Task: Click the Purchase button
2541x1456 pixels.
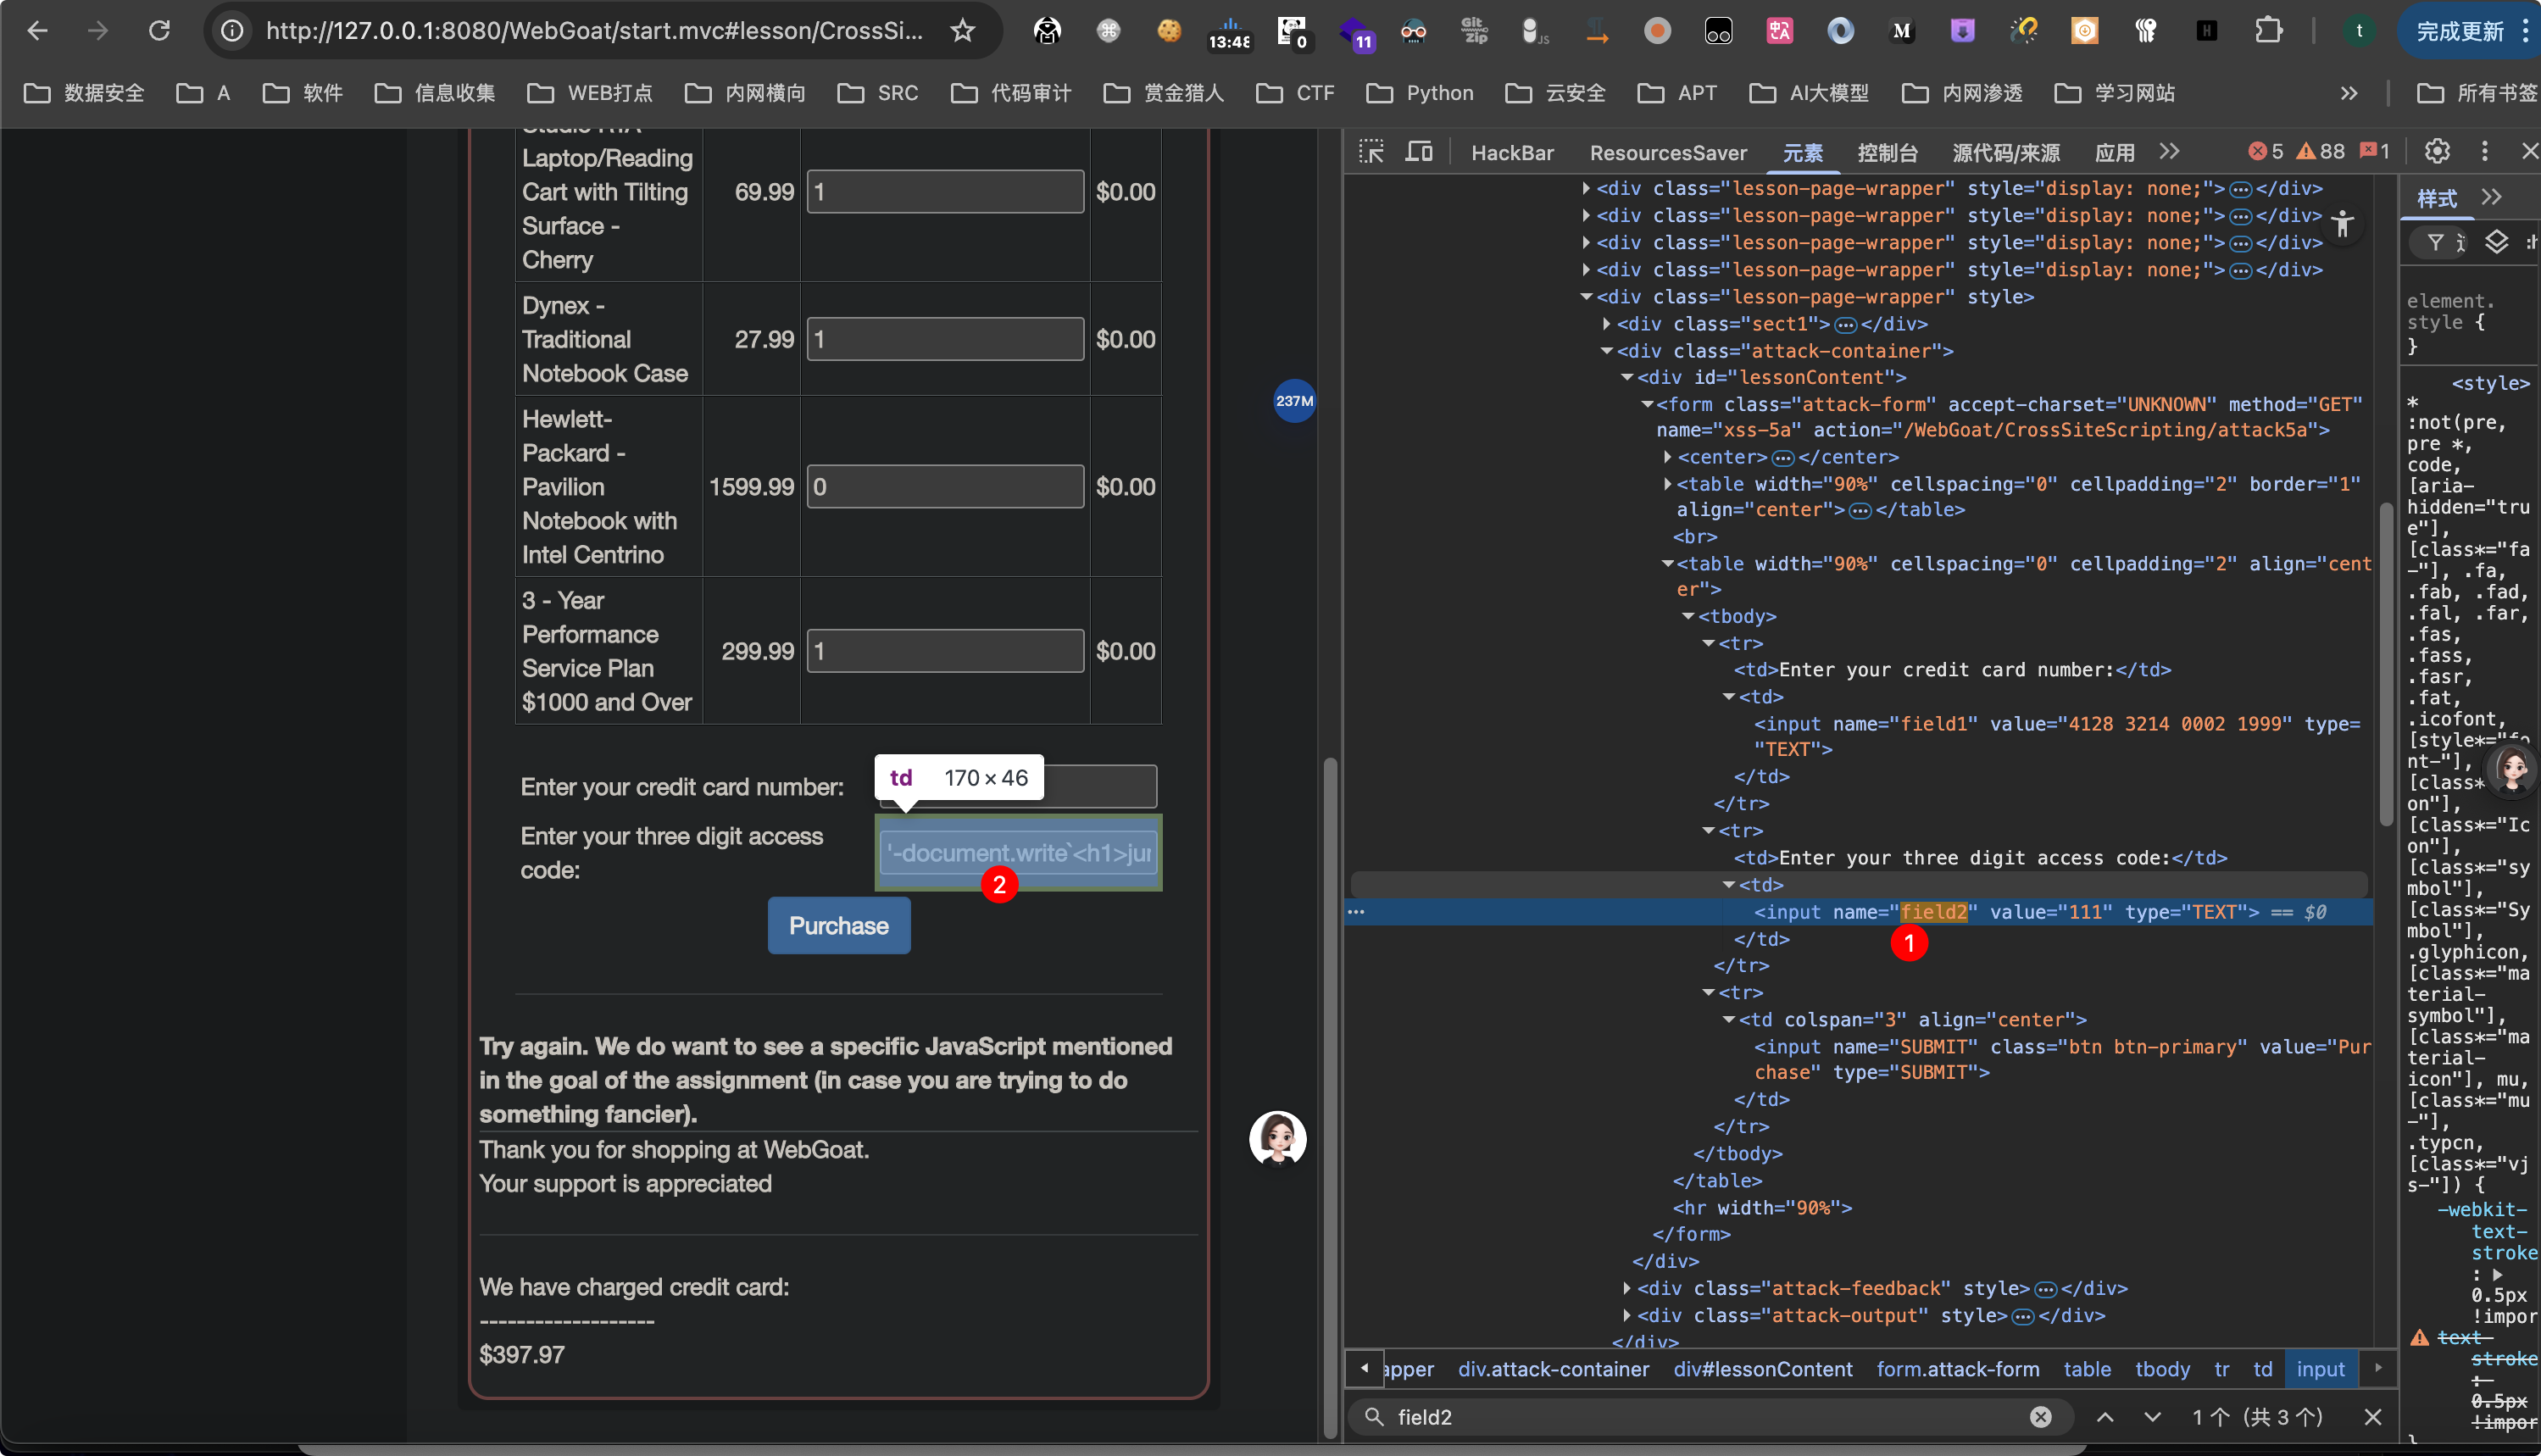Action: pyautogui.click(x=839, y=925)
